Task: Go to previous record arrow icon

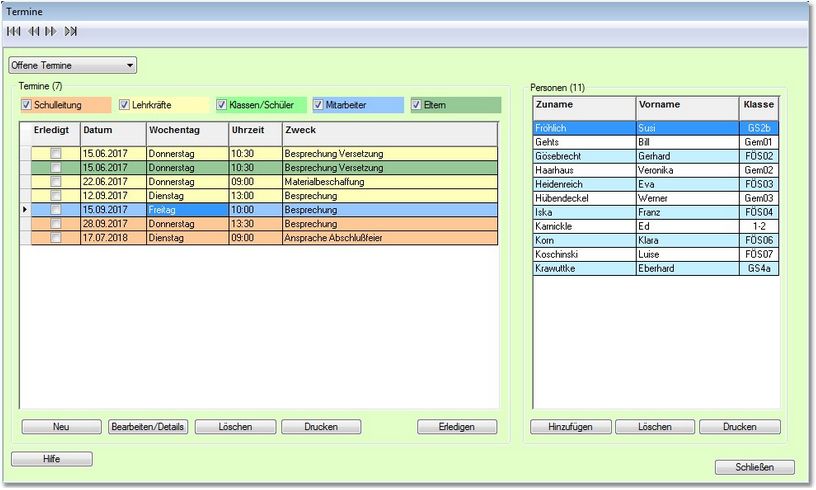Action: (33, 32)
